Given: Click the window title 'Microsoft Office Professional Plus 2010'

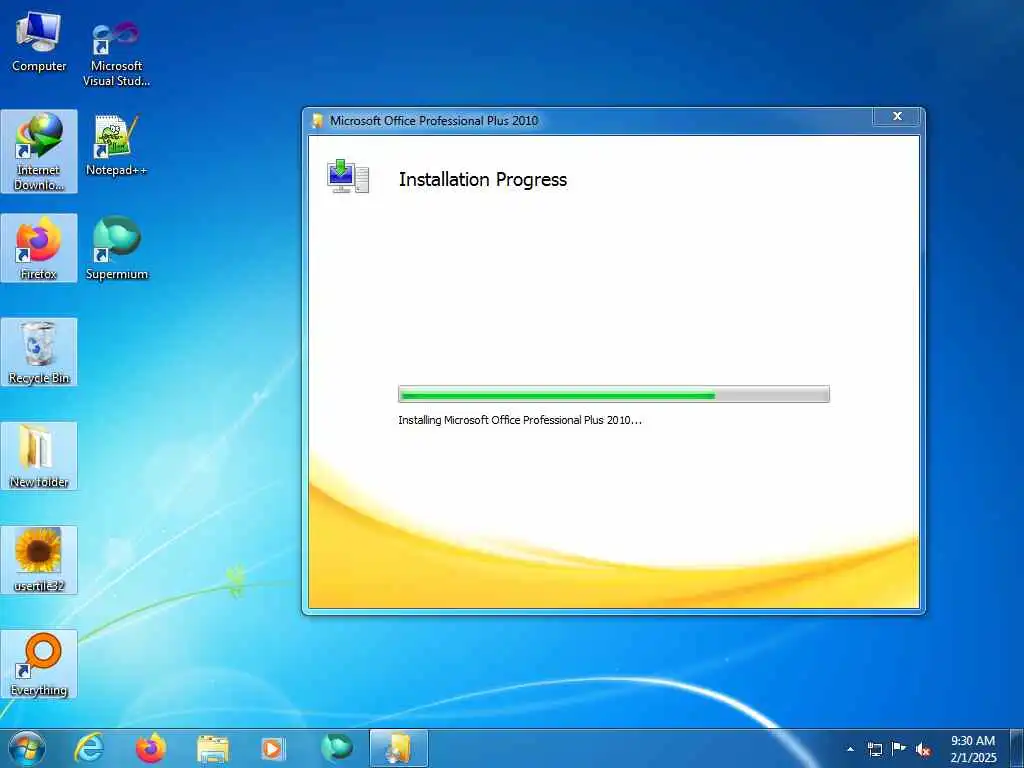Looking at the screenshot, I should click(434, 121).
